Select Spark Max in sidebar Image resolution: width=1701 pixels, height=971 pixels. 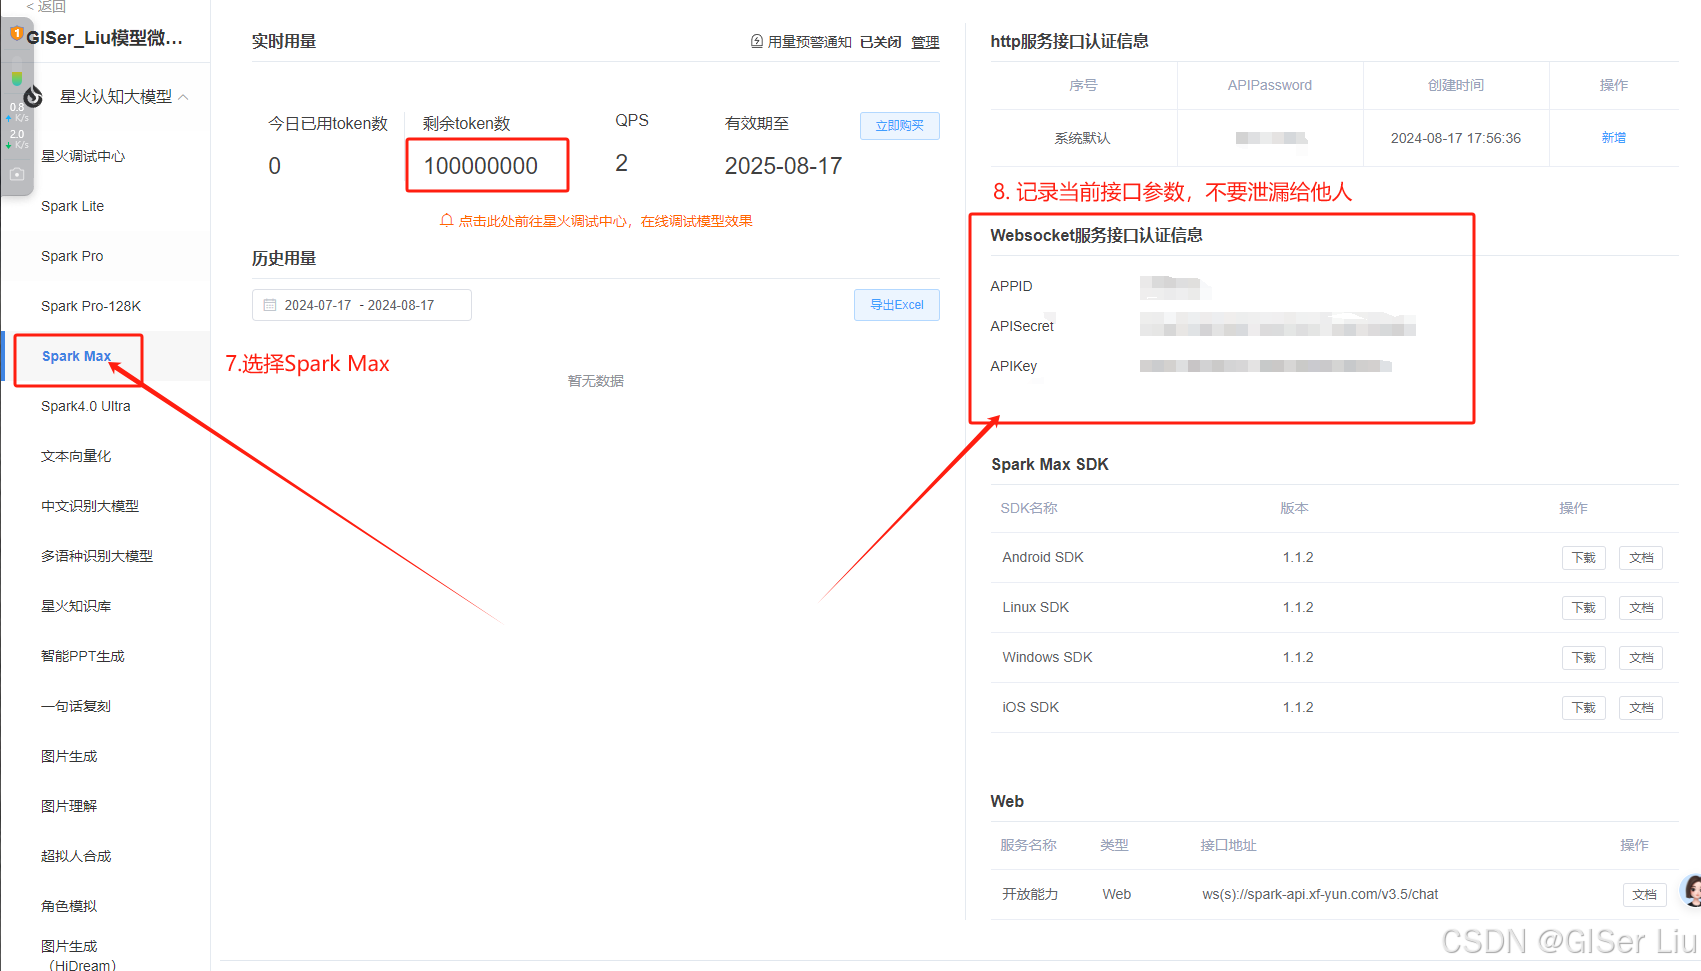coord(76,356)
